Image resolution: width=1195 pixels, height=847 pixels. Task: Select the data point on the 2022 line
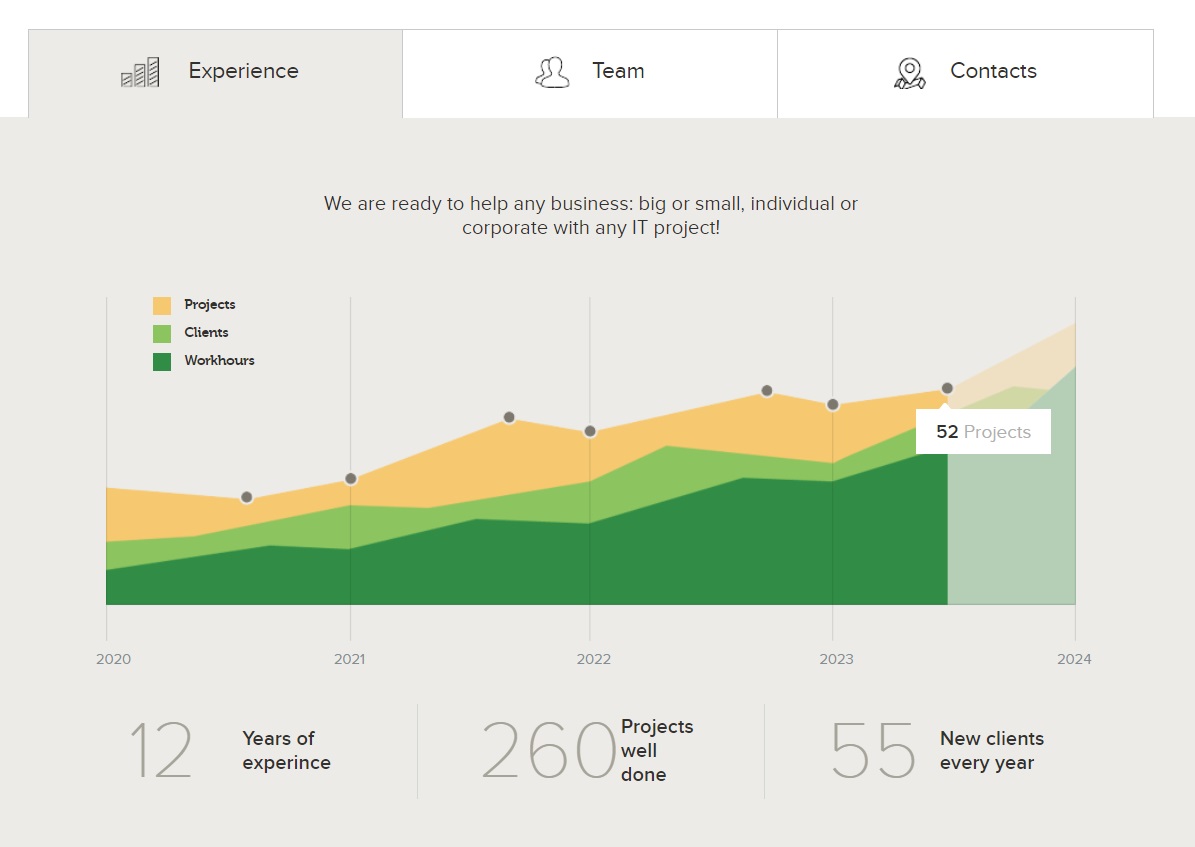pos(590,432)
